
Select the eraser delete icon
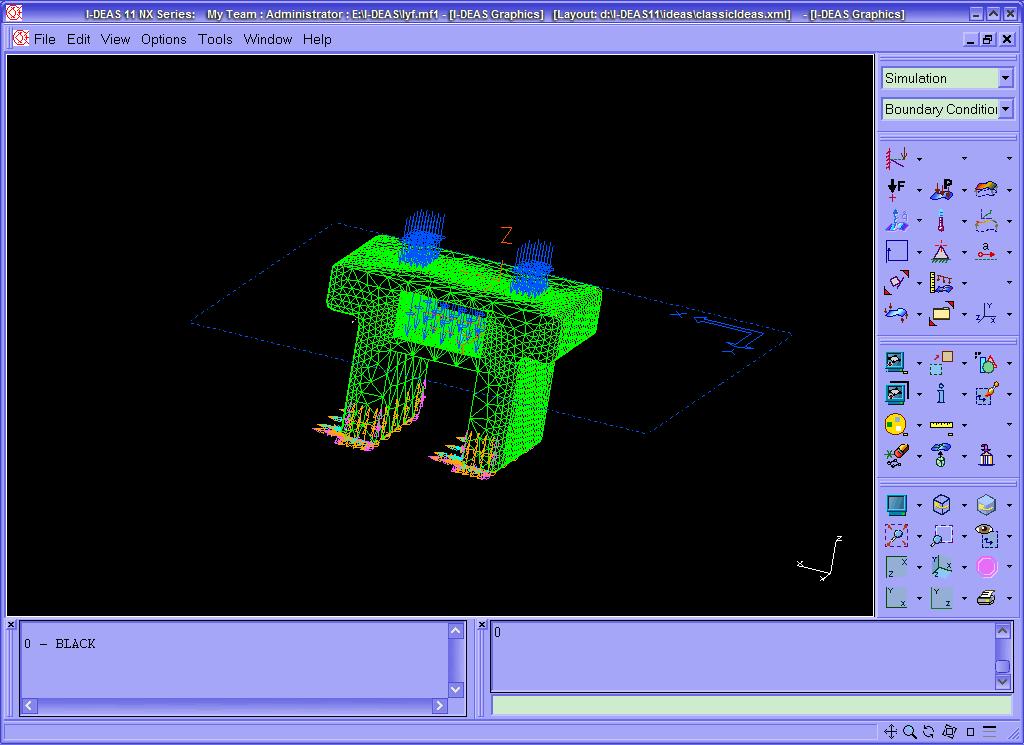tap(896, 456)
